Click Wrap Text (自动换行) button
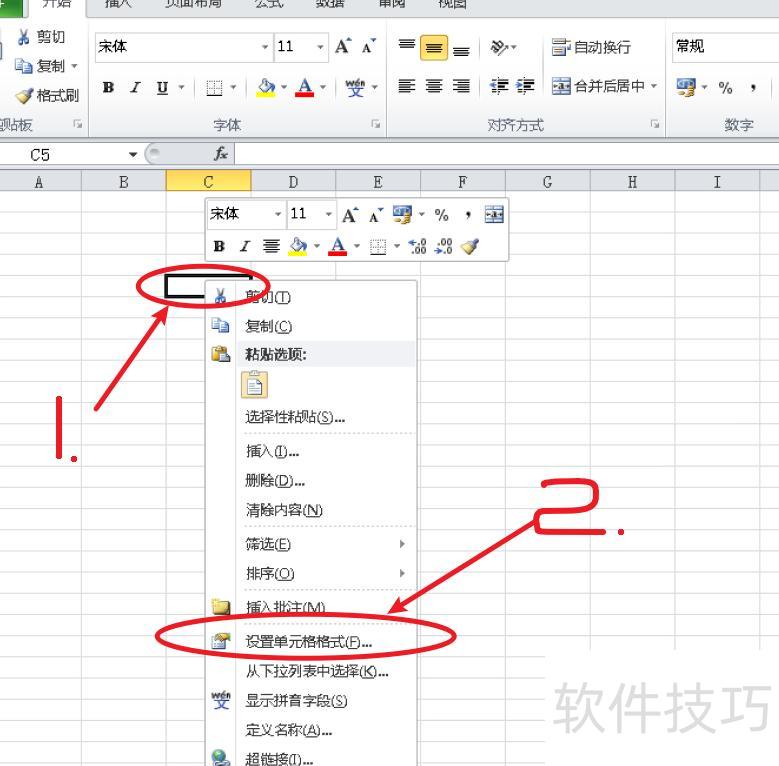The height and width of the screenshot is (766, 779). click(x=591, y=47)
